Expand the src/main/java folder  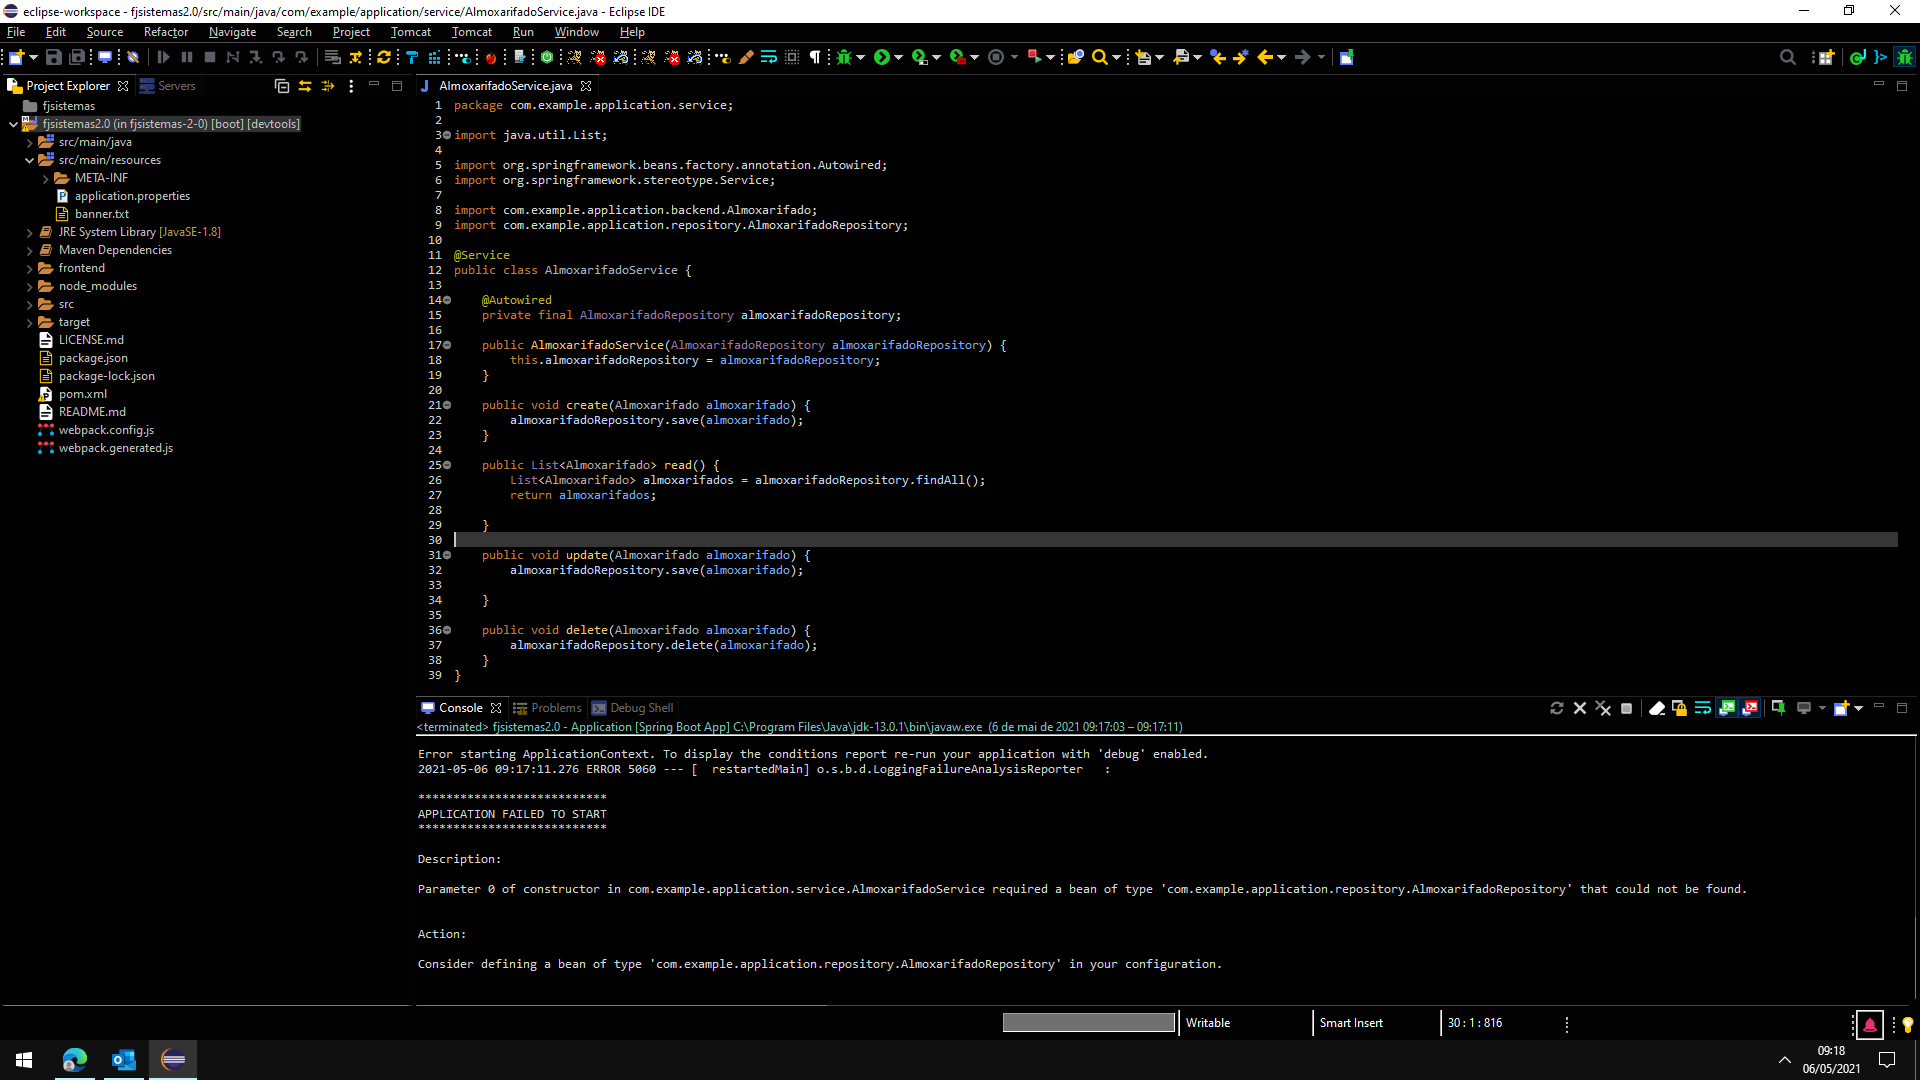click(30, 142)
